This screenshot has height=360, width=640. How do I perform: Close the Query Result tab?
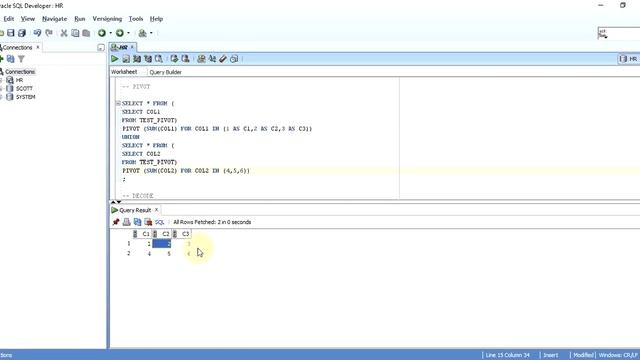tap(156, 210)
